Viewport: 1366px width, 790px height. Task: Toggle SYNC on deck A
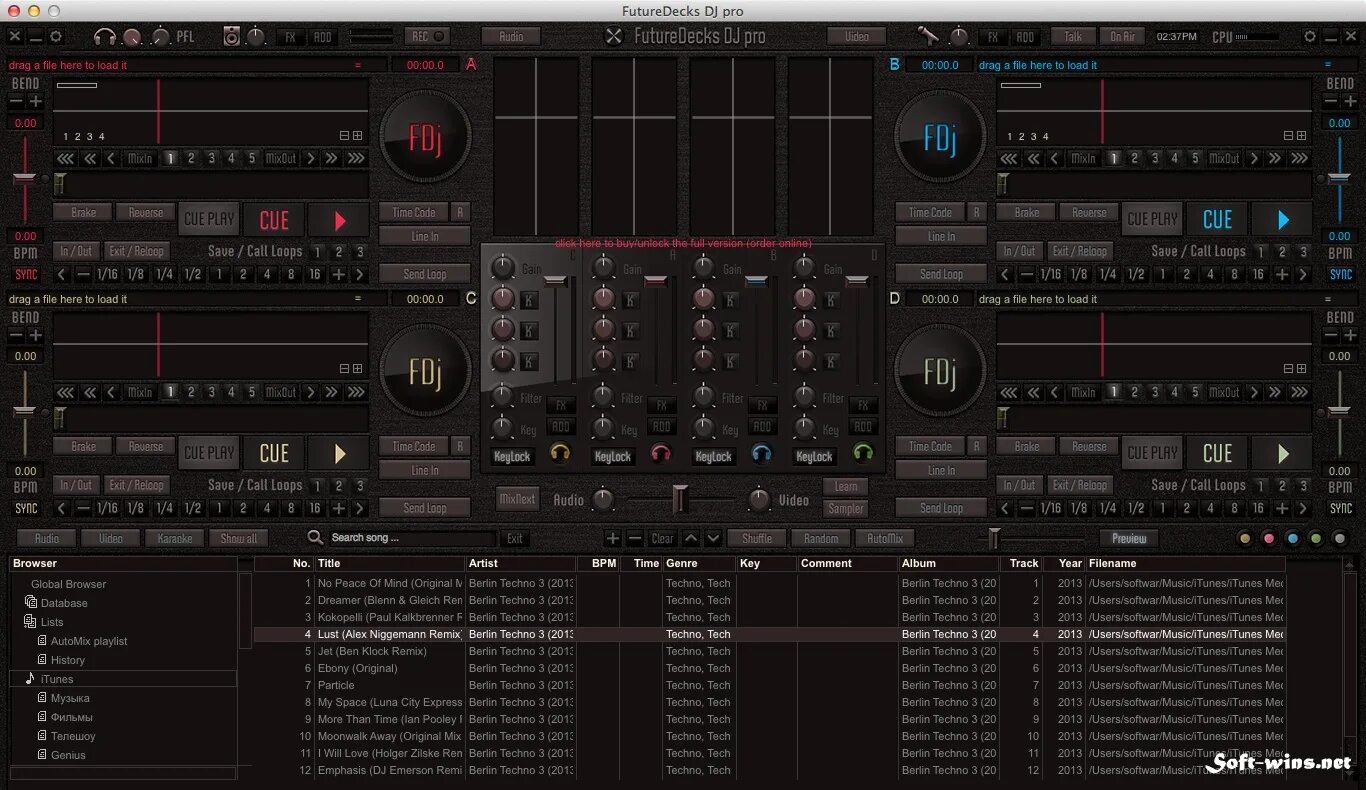pos(26,274)
